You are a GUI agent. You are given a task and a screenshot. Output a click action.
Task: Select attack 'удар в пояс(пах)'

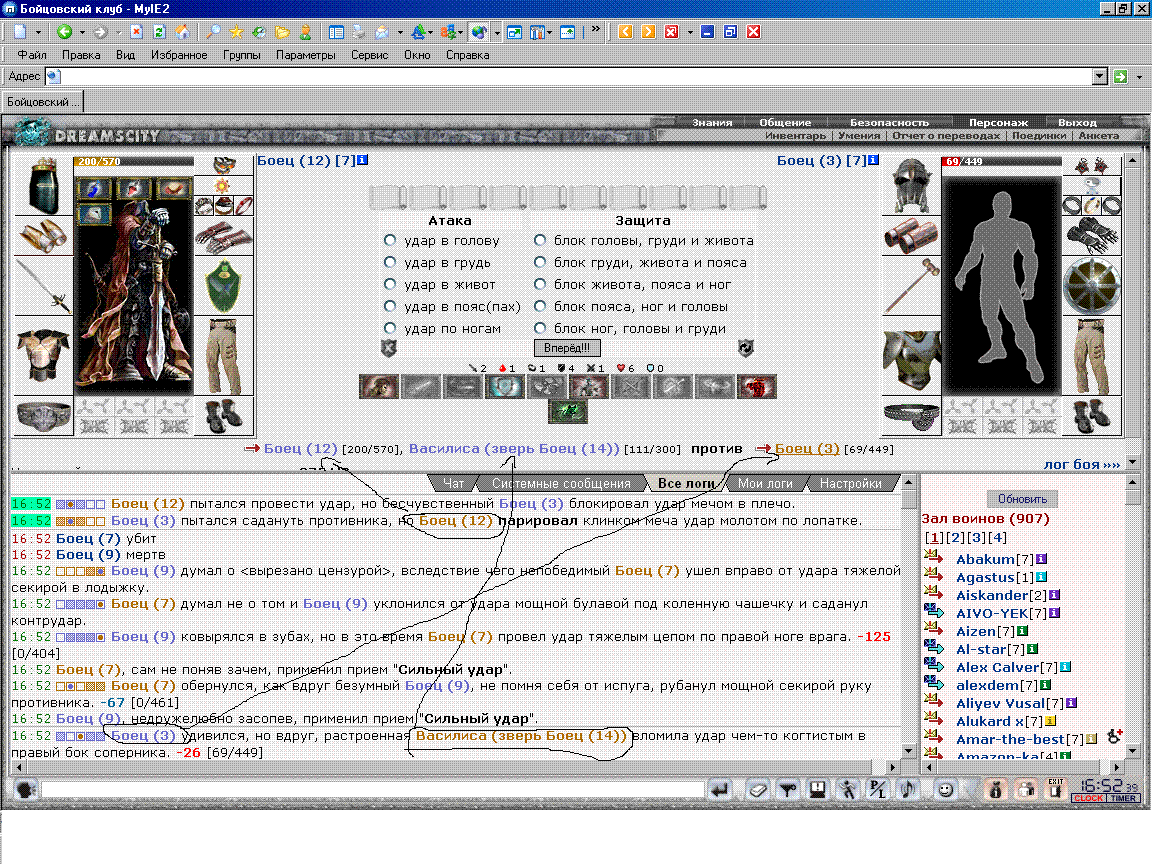390,306
